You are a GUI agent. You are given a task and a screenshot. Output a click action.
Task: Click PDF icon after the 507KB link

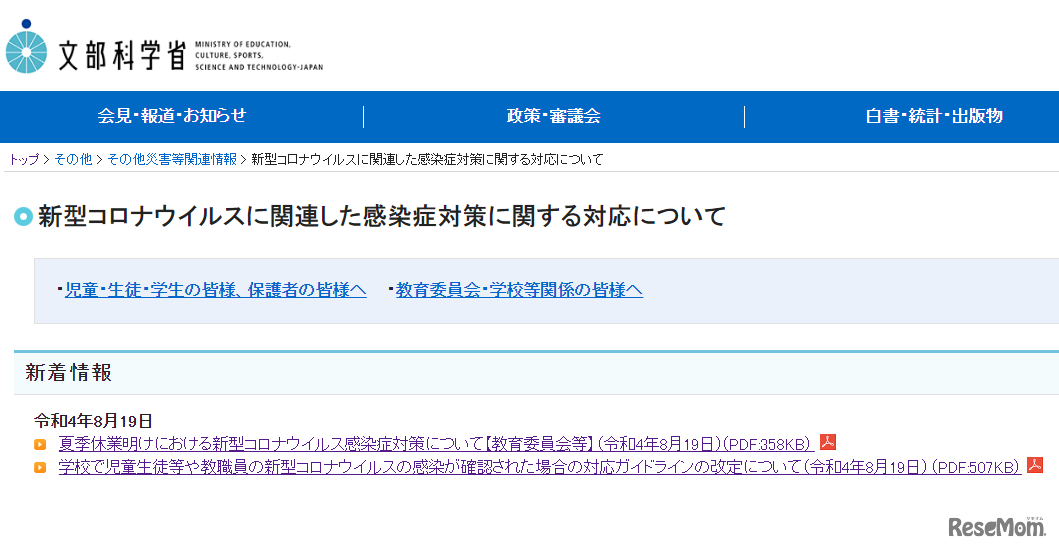click(1035, 465)
